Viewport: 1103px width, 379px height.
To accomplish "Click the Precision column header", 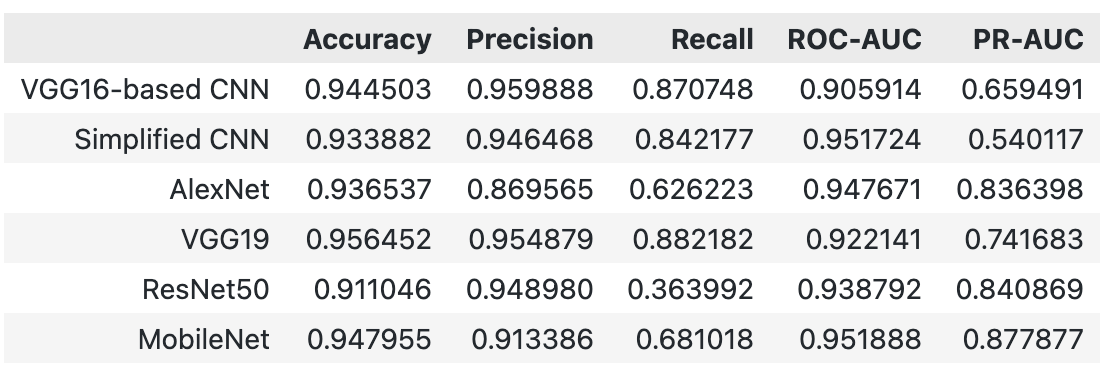I will coord(530,39).
